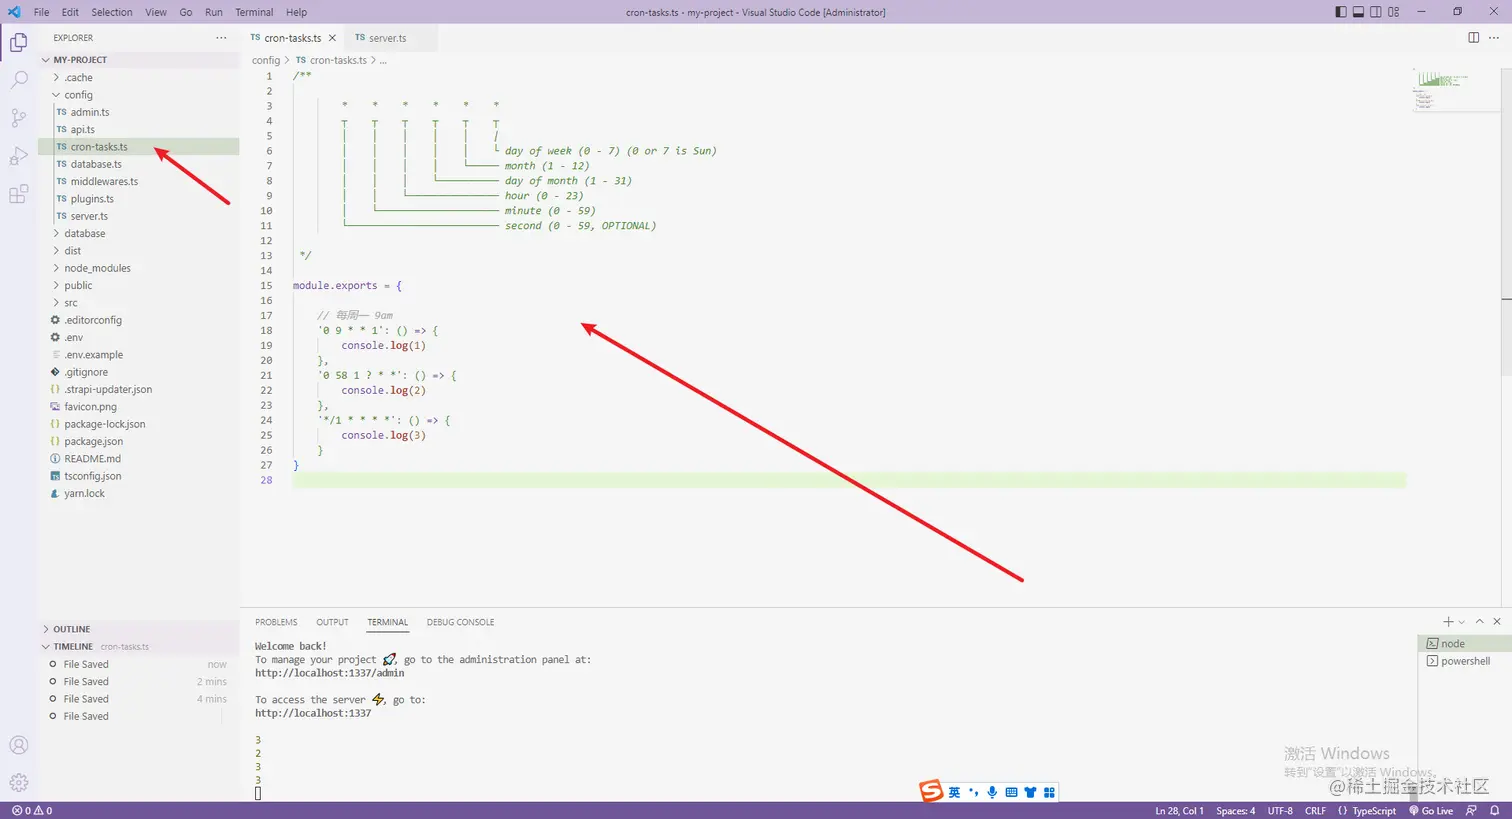The height and width of the screenshot is (819, 1512).
Task: Place cursor on empty line 28
Action: pyautogui.click(x=848, y=481)
